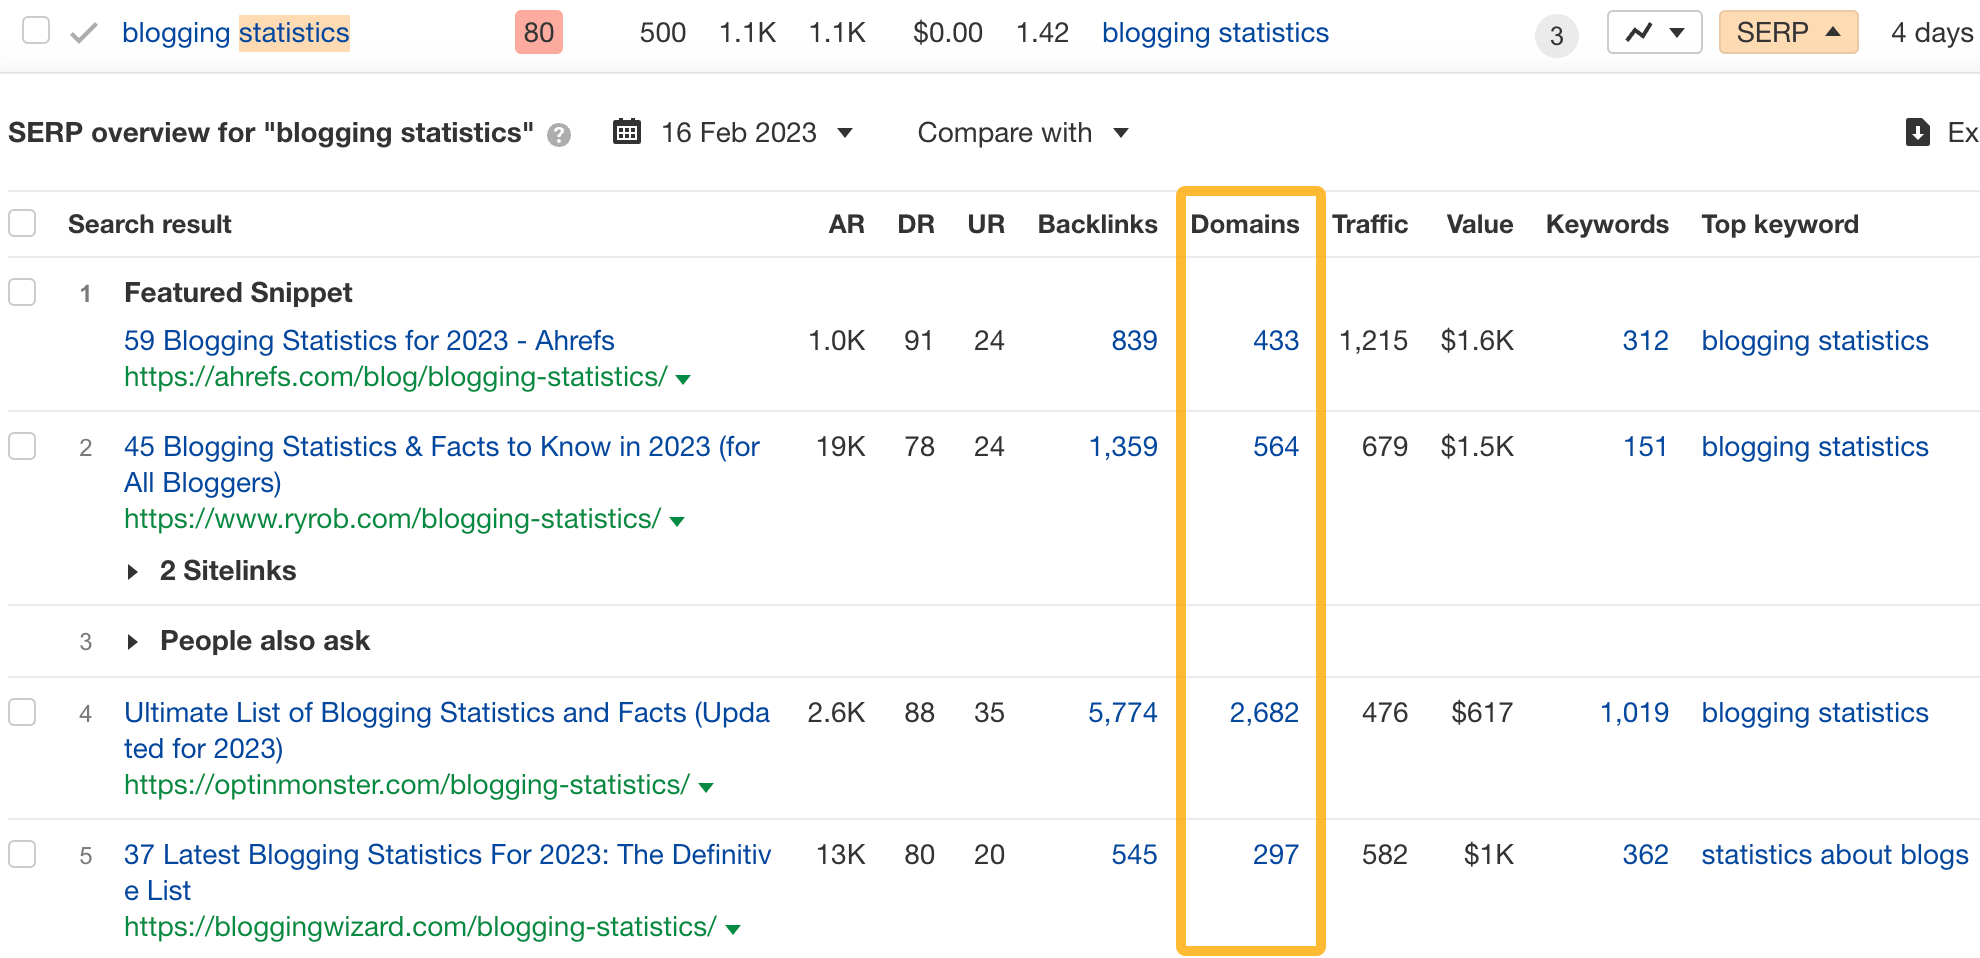The height and width of the screenshot is (958, 1980).
Task: Click the keyword difficulty badge showing 80
Action: click(538, 31)
